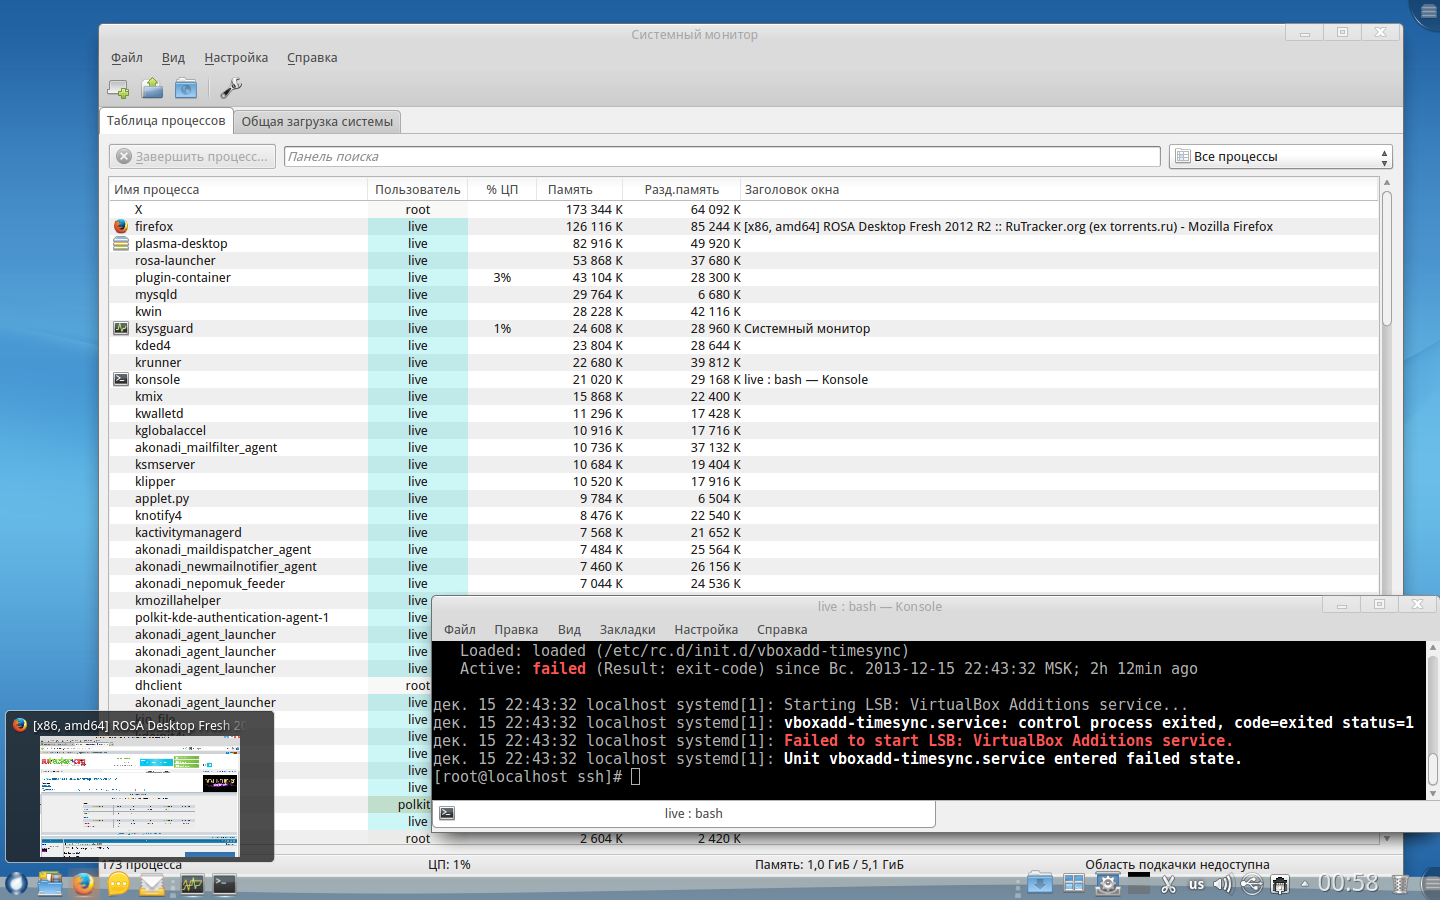This screenshot has height=900, width=1440.
Task: Click 'Завершить процесс...' button
Action: 193,157
